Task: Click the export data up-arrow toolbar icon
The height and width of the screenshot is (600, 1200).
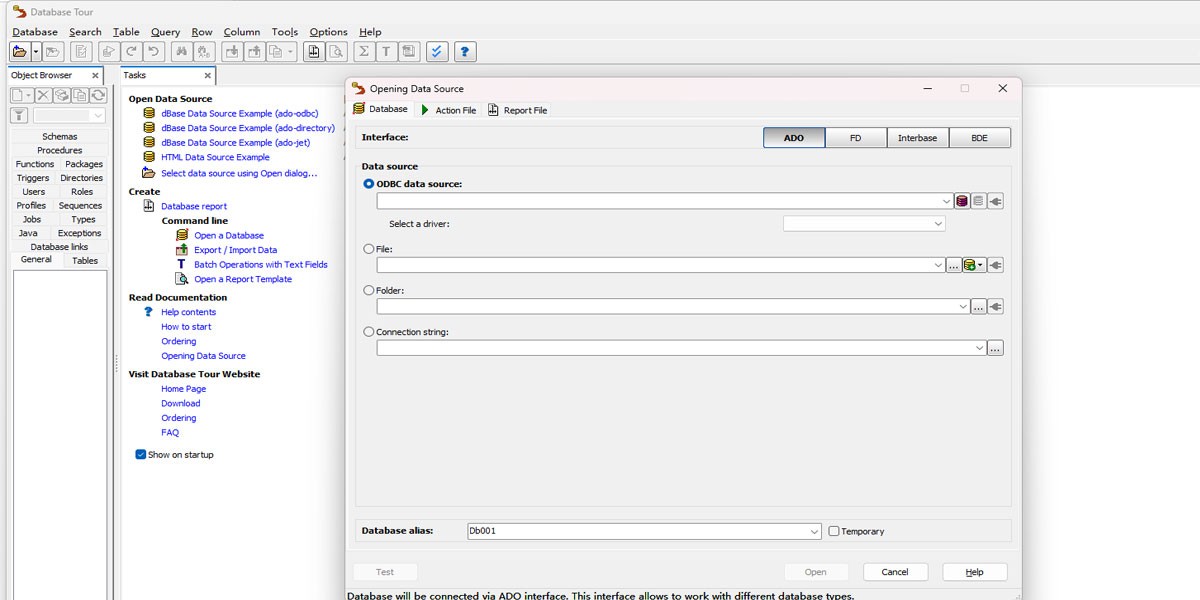Action: point(254,51)
